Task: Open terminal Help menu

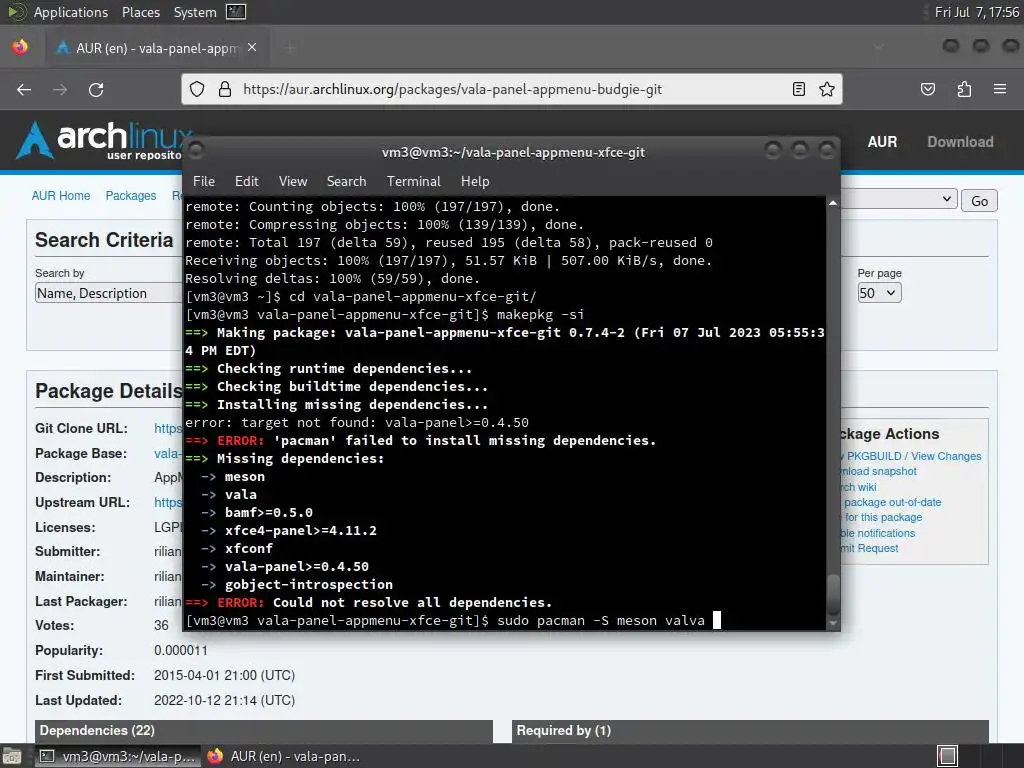Action: click(x=475, y=182)
